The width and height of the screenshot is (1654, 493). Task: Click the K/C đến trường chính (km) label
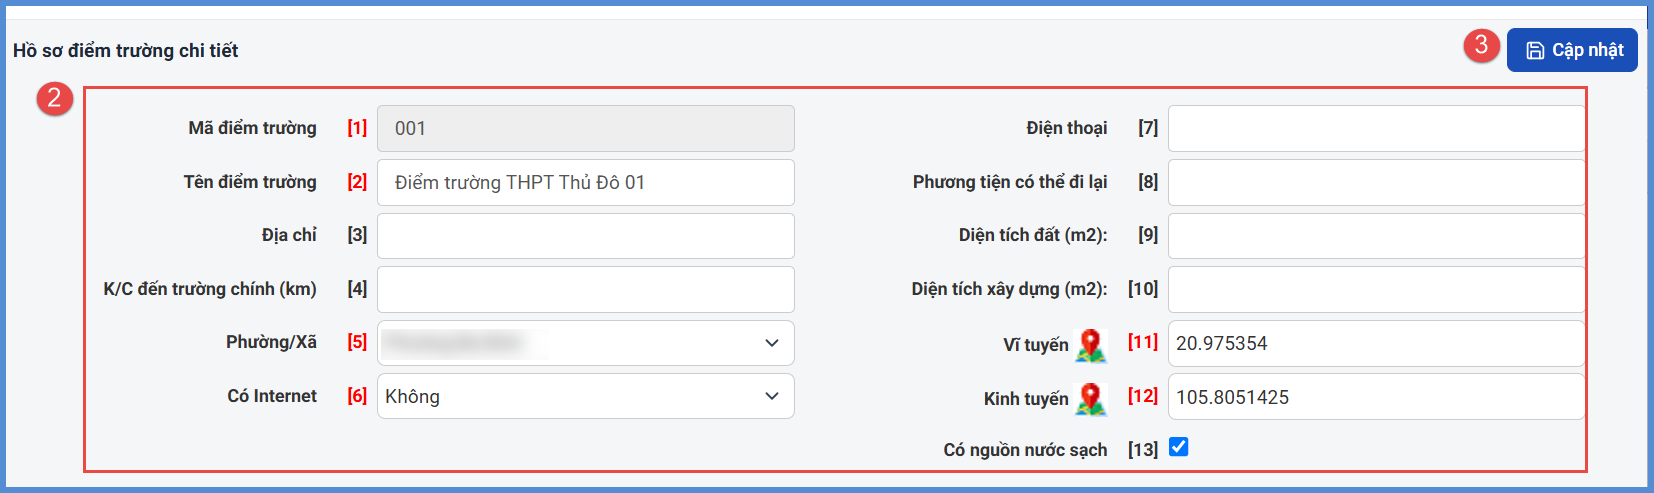point(210,289)
